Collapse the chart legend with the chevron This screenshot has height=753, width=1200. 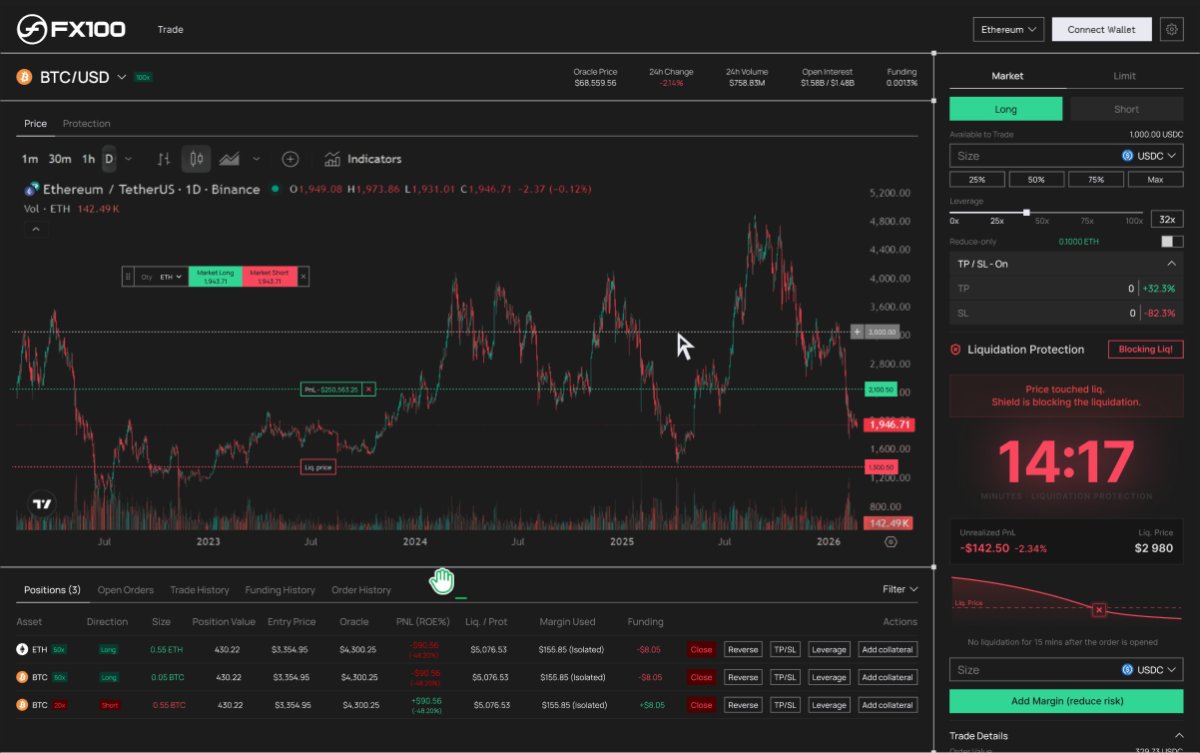point(35,230)
